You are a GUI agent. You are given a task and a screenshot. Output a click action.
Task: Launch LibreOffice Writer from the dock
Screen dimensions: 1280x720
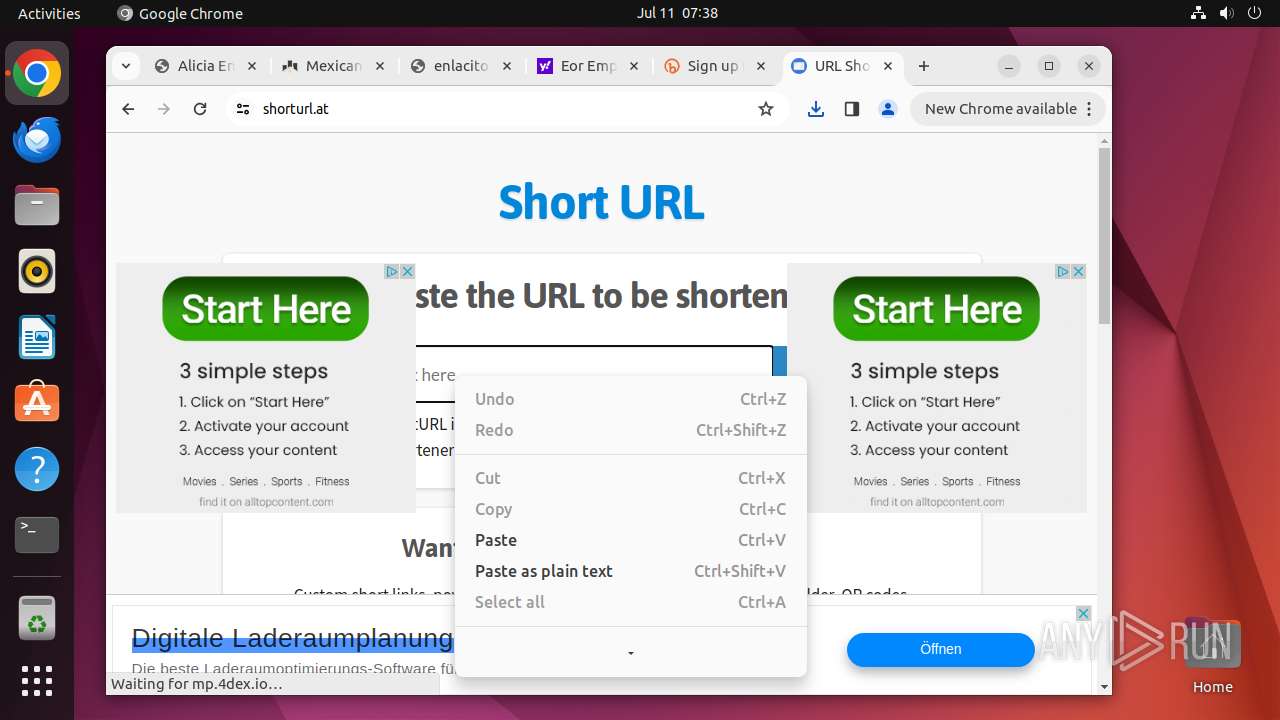(37, 337)
